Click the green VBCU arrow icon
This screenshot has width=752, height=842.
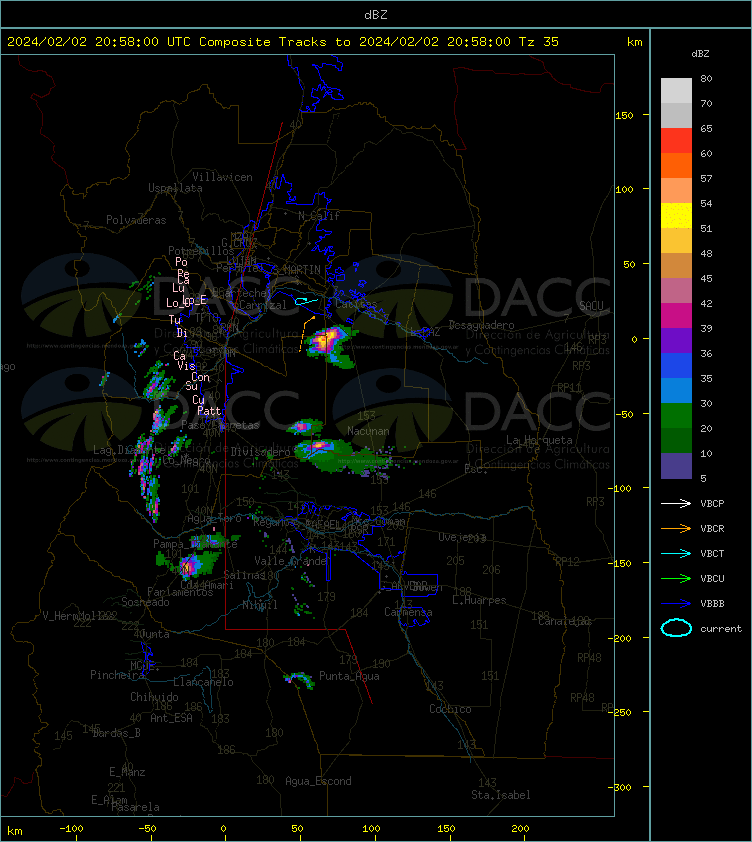coord(676,578)
